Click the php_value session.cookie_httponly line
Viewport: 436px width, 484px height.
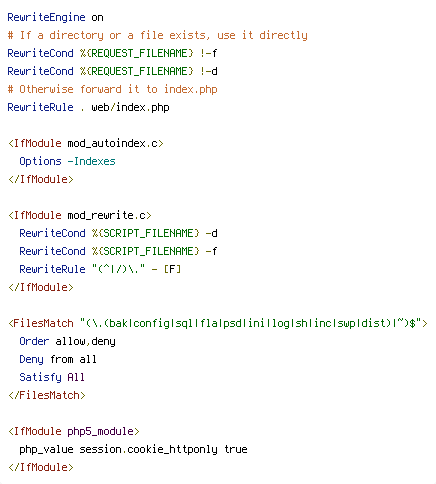pyautogui.click(x=133, y=449)
